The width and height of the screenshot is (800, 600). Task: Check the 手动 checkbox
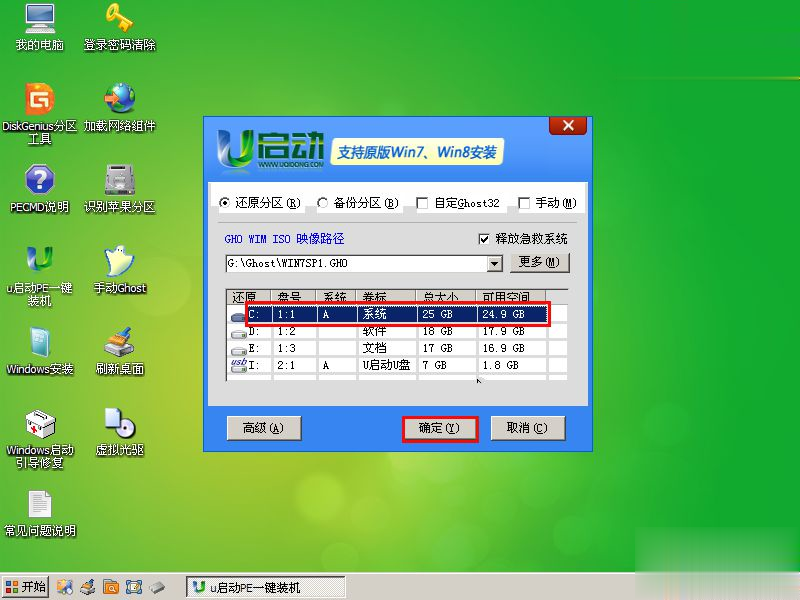click(x=524, y=203)
